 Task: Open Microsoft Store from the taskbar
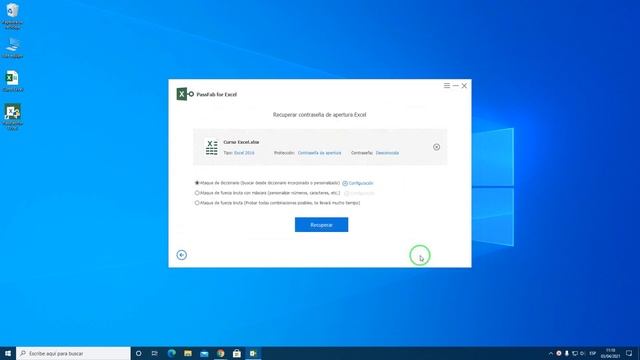237,353
